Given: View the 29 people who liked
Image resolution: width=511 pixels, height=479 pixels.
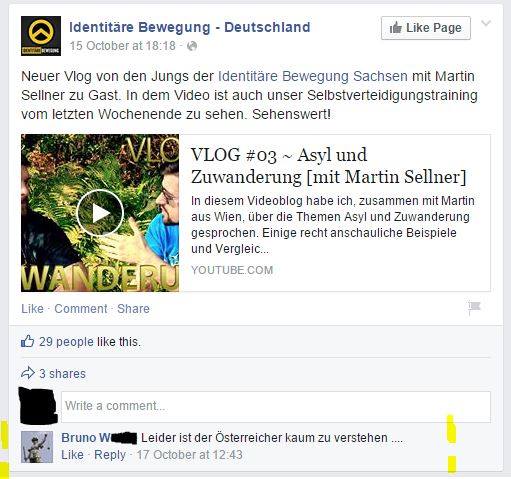Looking at the screenshot, I should click(66, 342).
